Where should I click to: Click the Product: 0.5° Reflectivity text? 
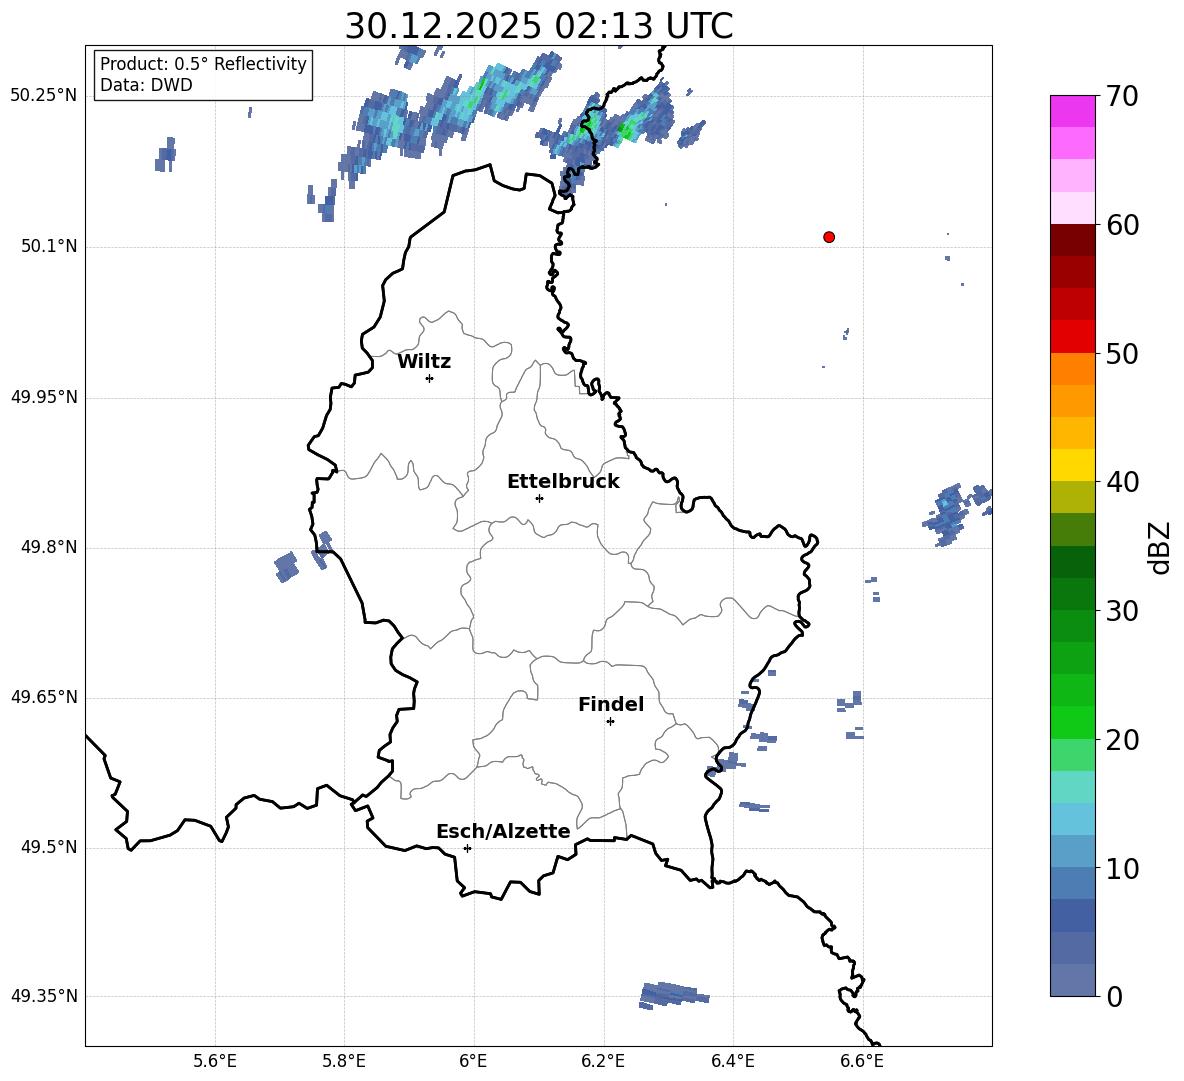tap(203, 64)
